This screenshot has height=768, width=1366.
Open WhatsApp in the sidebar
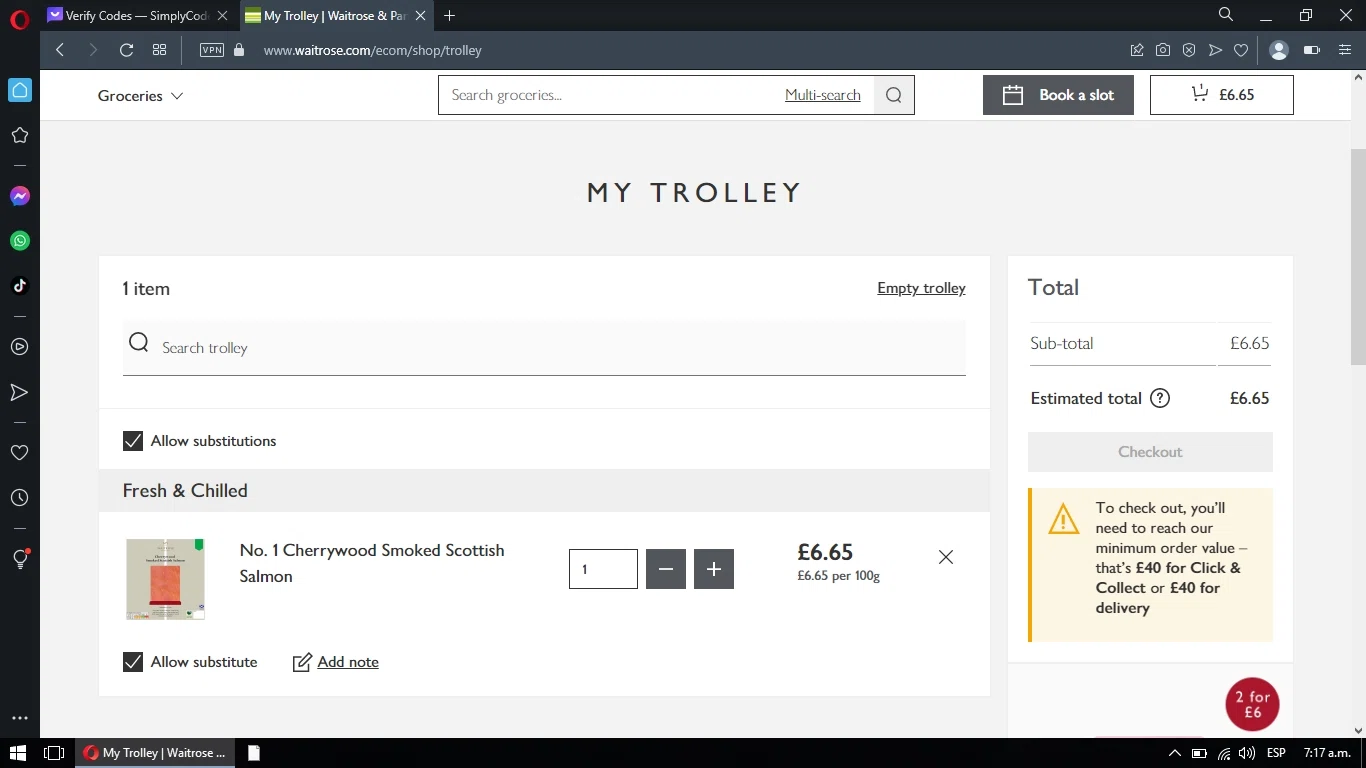(x=19, y=241)
